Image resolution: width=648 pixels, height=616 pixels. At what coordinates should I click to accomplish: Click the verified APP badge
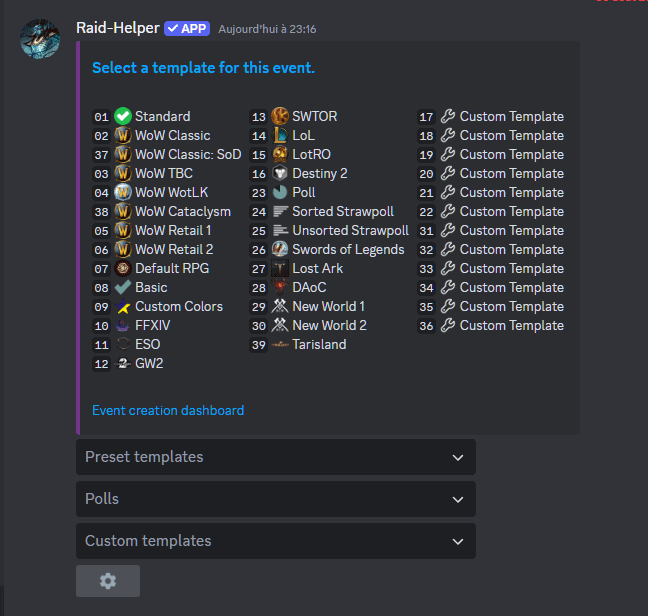pyautogui.click(x=187, y=29)
